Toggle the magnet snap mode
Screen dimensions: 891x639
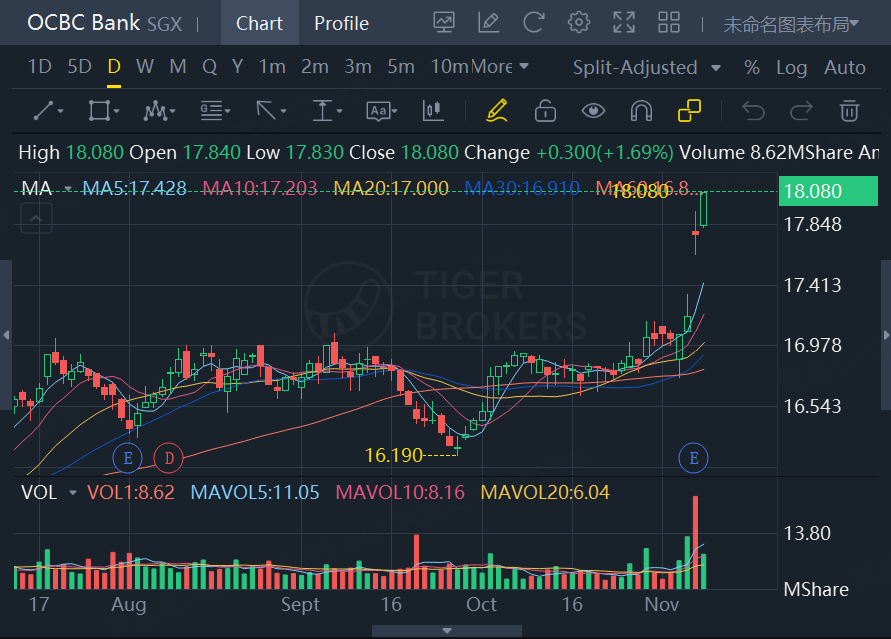pos(641,110)
